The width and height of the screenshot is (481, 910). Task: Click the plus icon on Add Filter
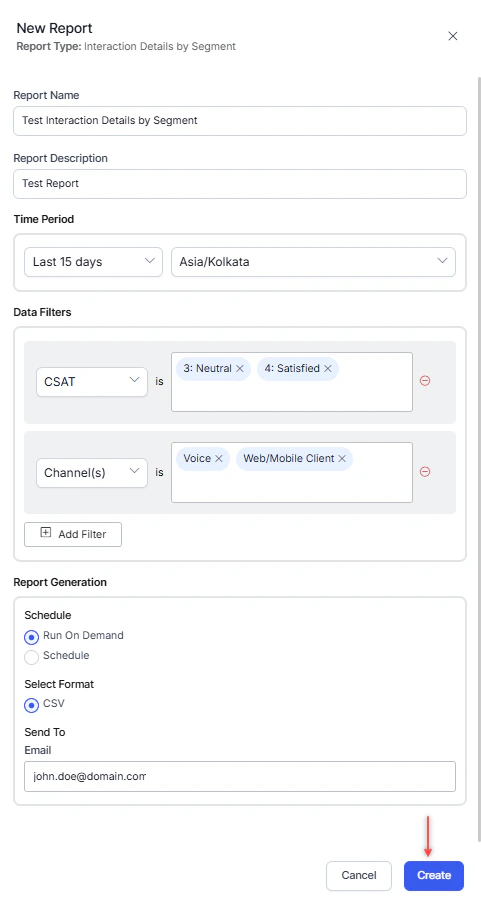(46, 533)
